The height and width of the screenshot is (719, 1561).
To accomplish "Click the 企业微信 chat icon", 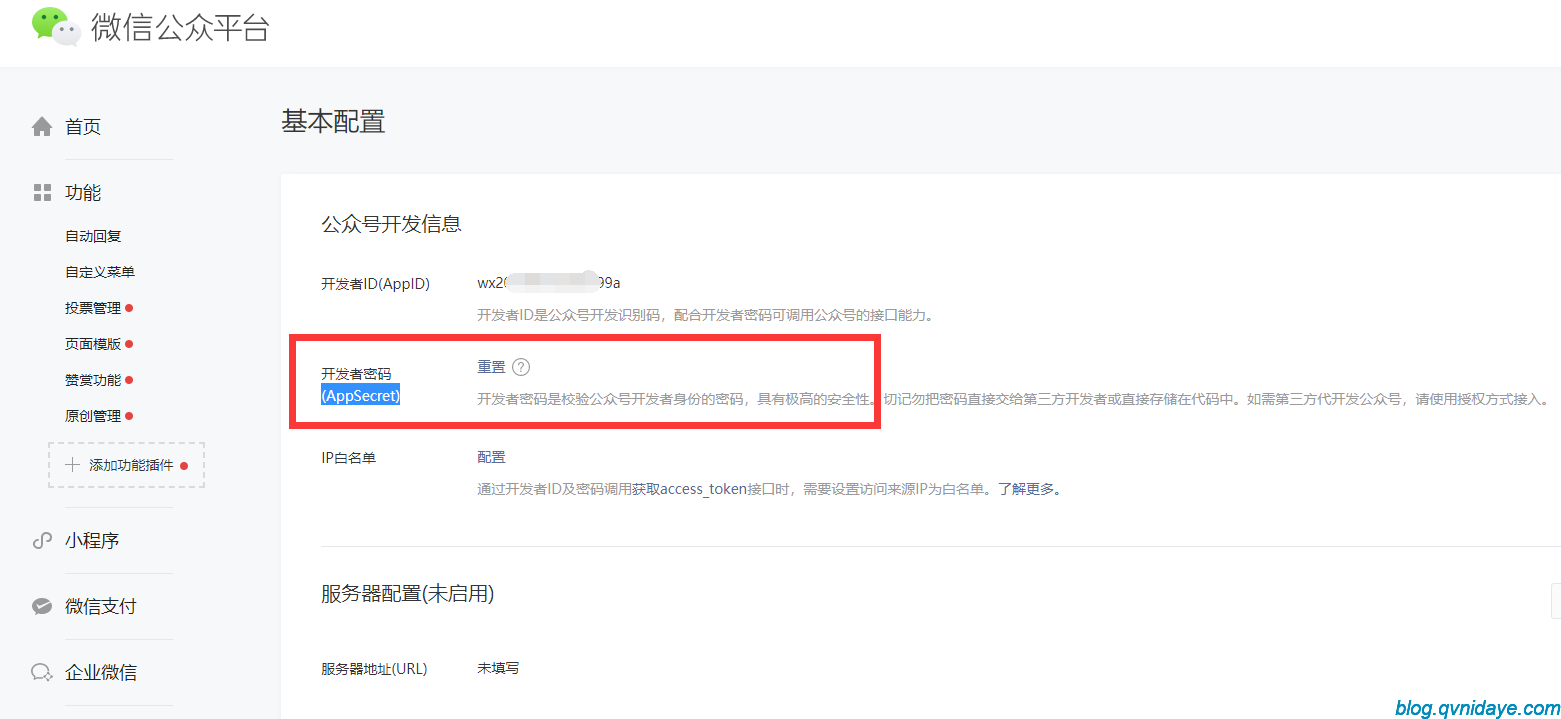I will point(42,672).
